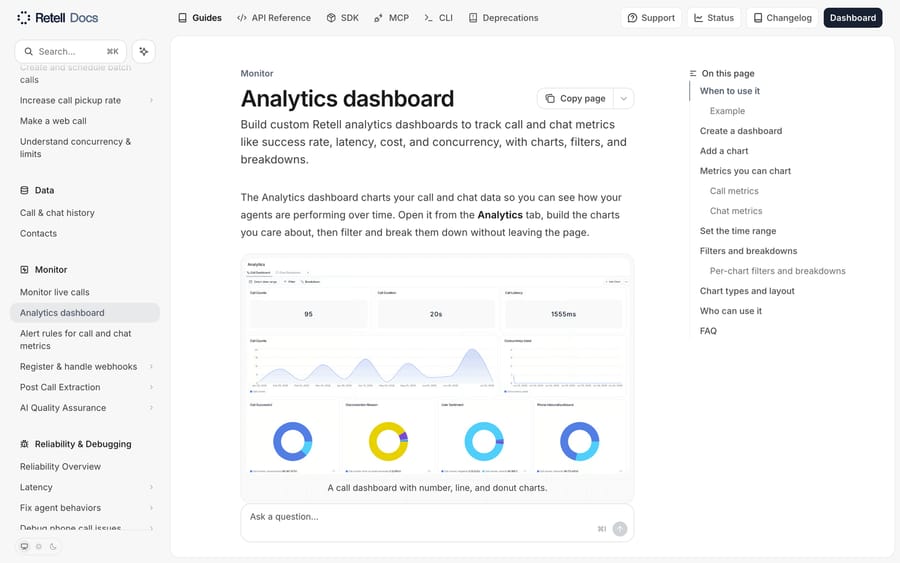Open Make a web call page
The image size is (900, 563).
[53, 121]
